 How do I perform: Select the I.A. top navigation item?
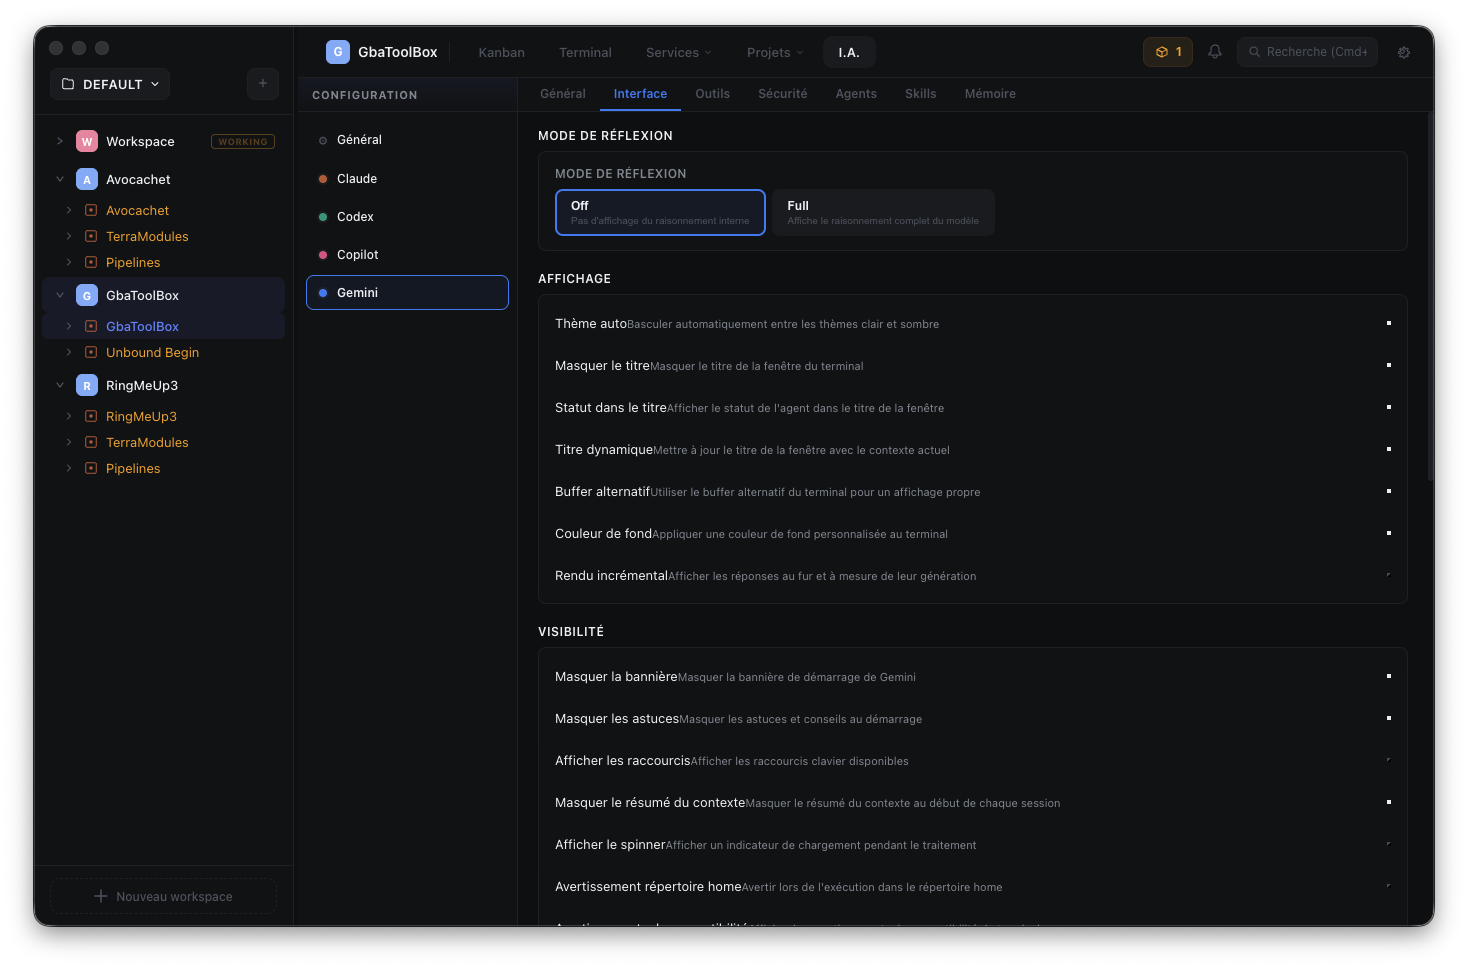click(849, 52)
